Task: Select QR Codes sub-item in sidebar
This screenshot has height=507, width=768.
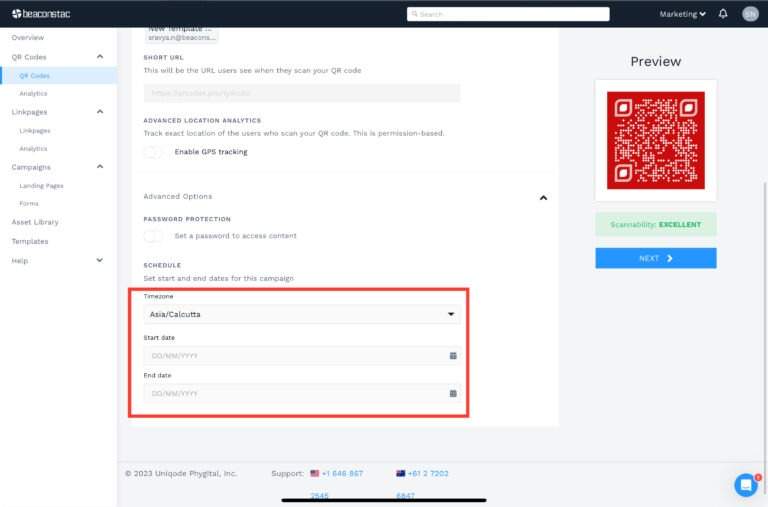Action: [34, 76]
